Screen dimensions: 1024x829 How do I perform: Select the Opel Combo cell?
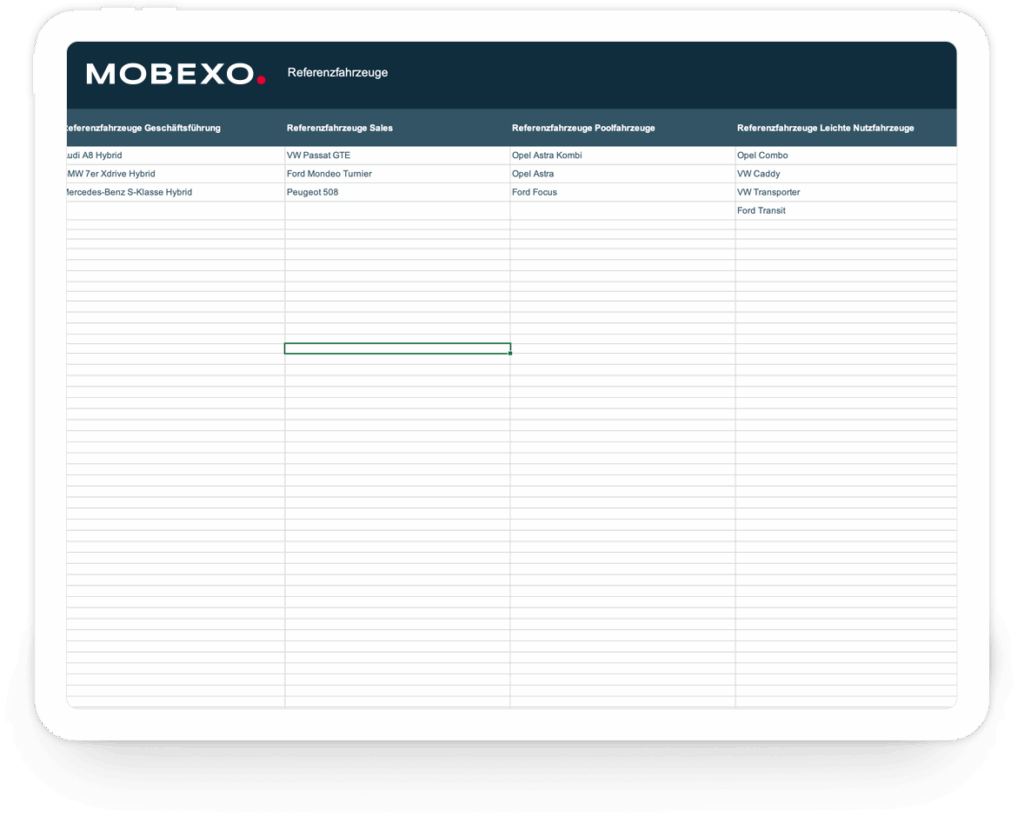(x=762, y=156)
